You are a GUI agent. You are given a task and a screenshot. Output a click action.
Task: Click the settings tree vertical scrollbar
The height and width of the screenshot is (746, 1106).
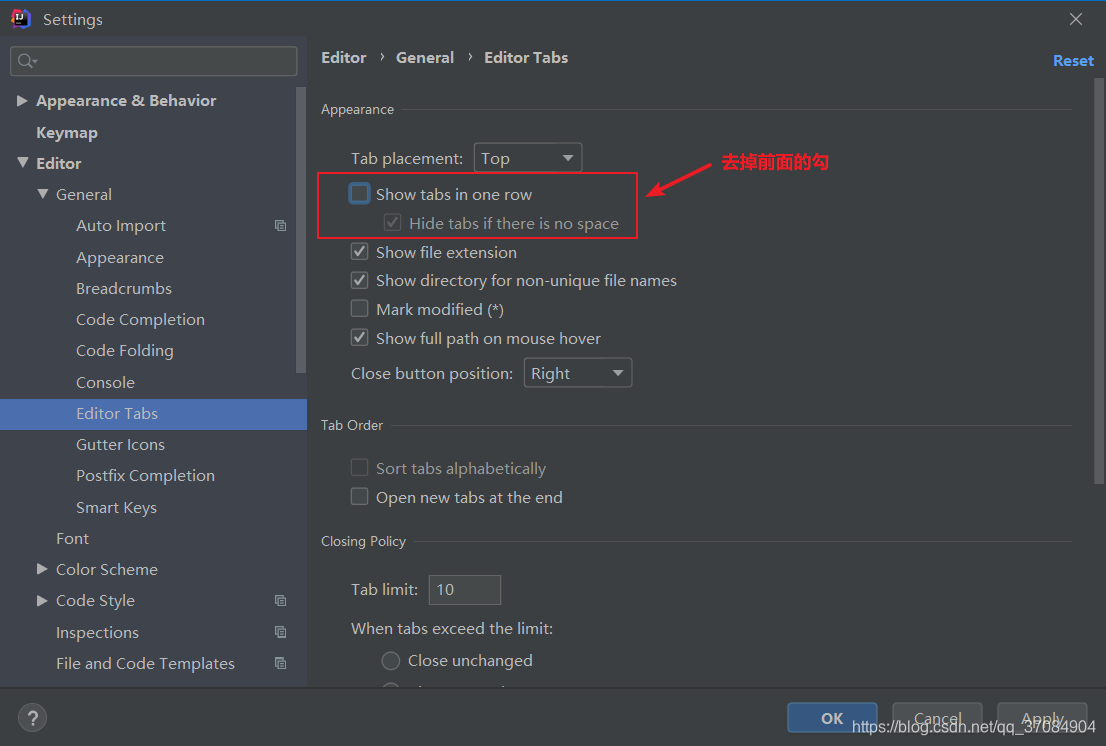(301, 230)
